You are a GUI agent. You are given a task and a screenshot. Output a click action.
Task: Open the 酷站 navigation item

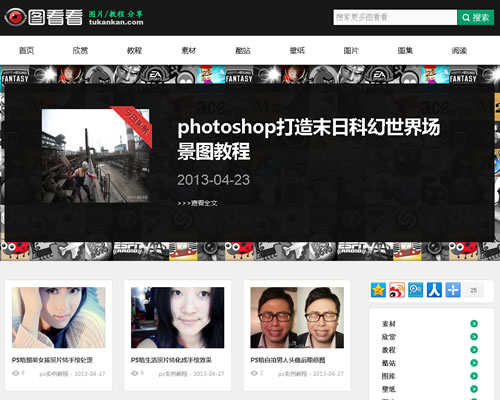coord(243,51)
